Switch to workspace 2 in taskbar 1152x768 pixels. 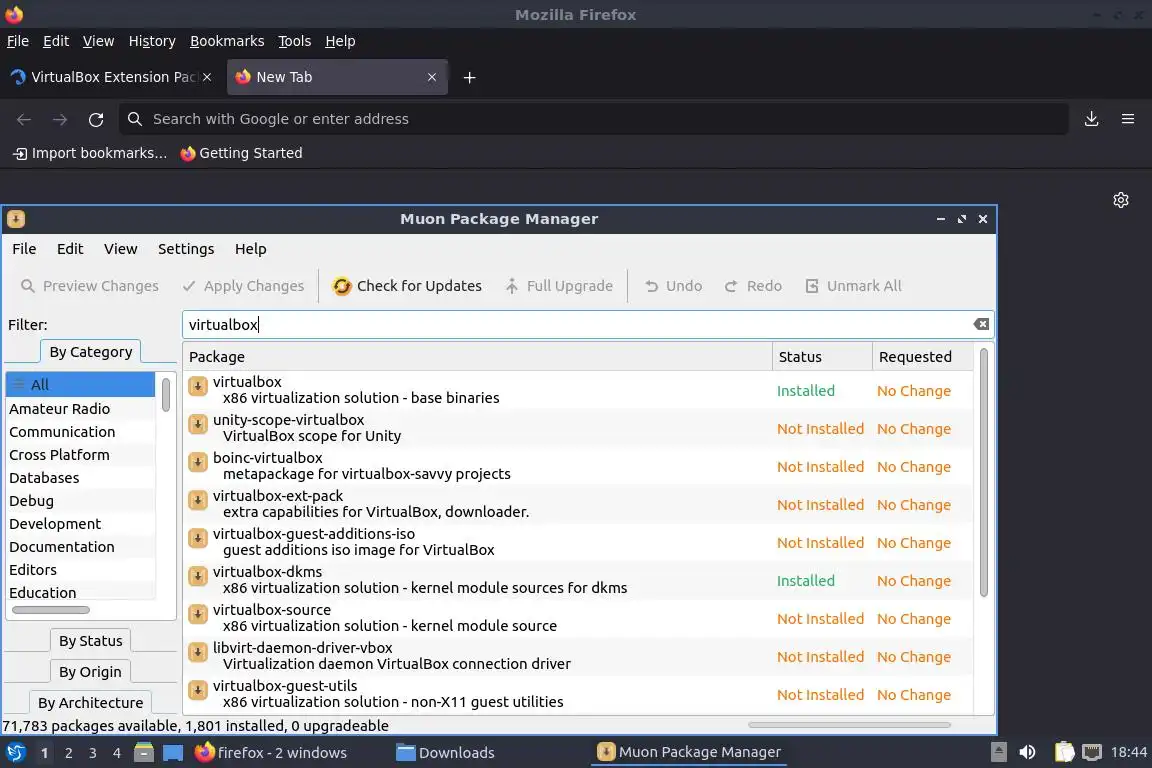(68, 753)
